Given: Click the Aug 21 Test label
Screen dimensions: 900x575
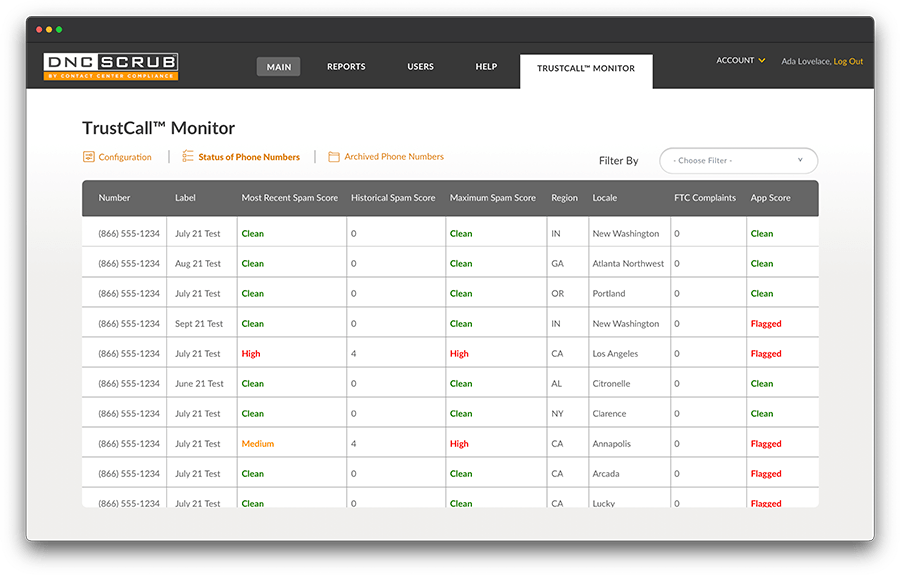Looking at the screenshot, I should (198, 263).
